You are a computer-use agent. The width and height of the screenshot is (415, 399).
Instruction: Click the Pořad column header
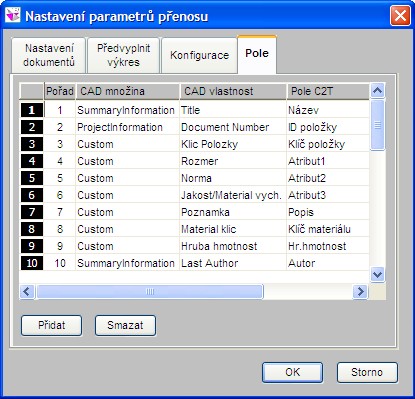60,91
